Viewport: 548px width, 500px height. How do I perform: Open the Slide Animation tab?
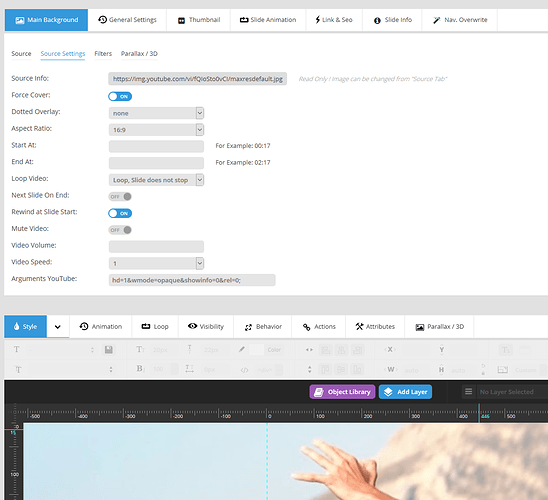[x=268, y=20]
